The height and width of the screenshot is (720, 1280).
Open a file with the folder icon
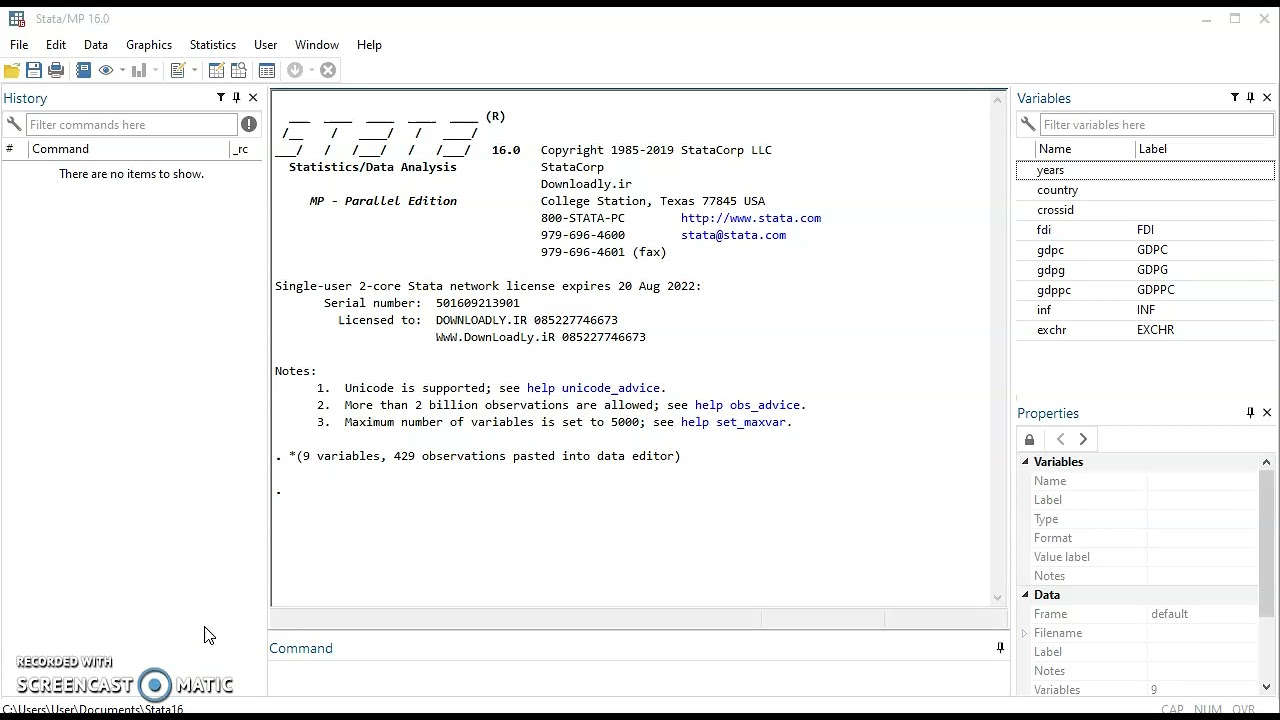tap(12, 70)
